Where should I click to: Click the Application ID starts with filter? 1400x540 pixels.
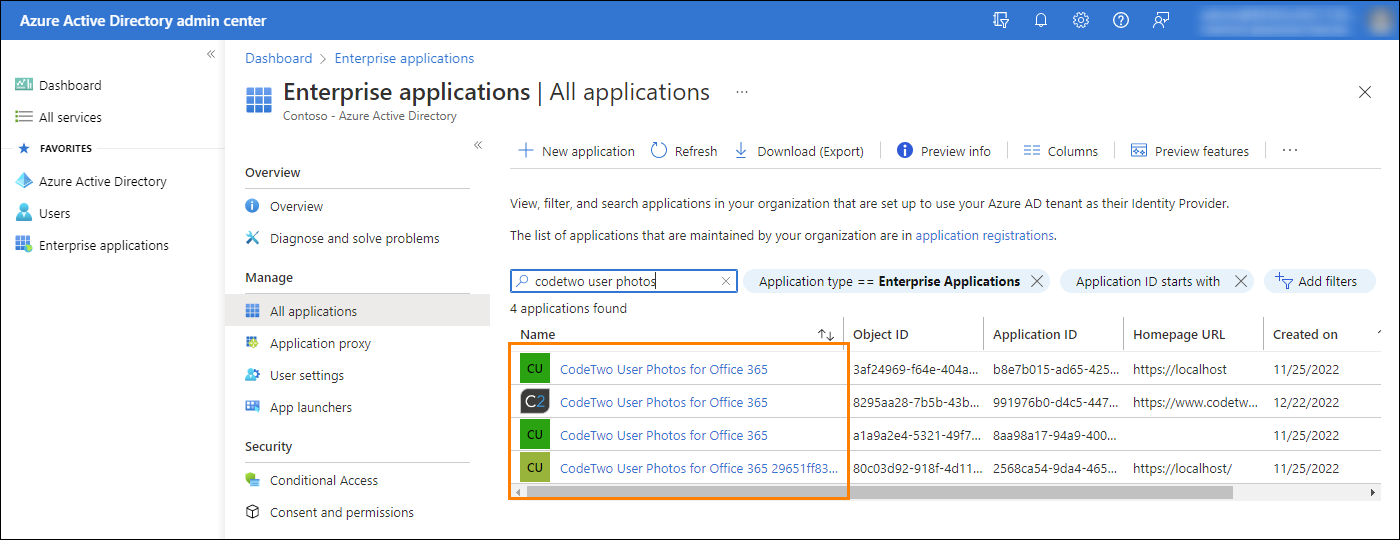[1157, 281]
